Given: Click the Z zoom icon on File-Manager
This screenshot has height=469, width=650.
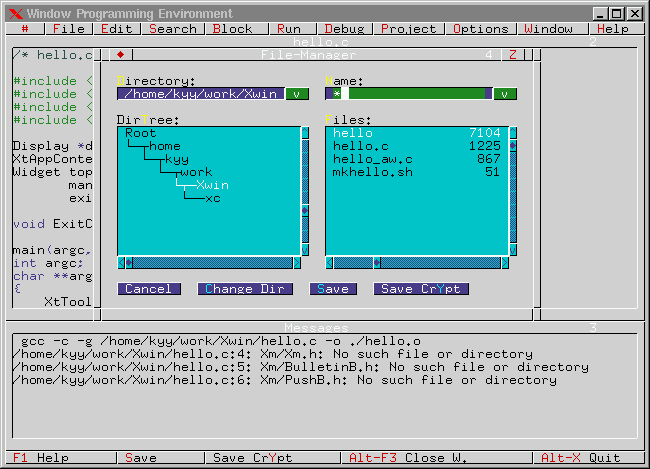Looking at the screenshot, I should point(512,55).
